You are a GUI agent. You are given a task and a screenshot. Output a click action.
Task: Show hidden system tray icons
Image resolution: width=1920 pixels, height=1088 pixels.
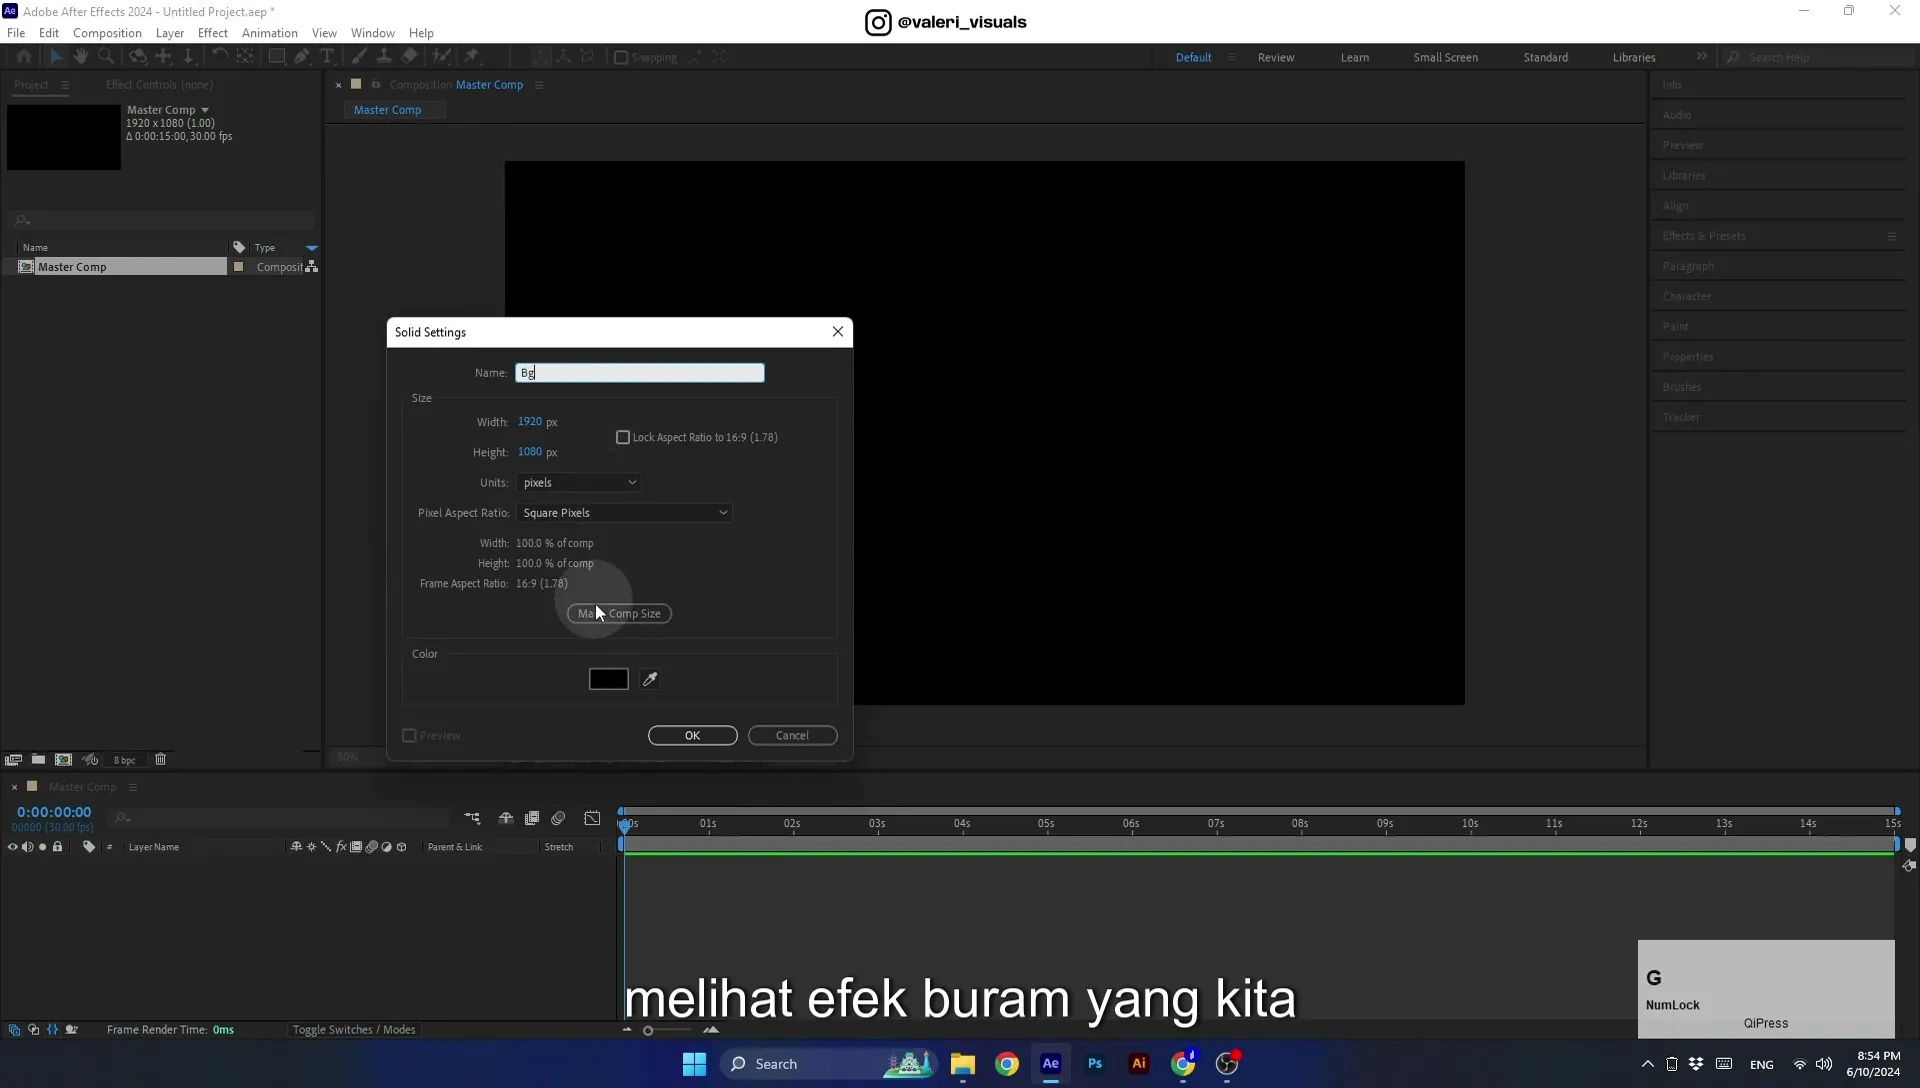(1648, 1064)
